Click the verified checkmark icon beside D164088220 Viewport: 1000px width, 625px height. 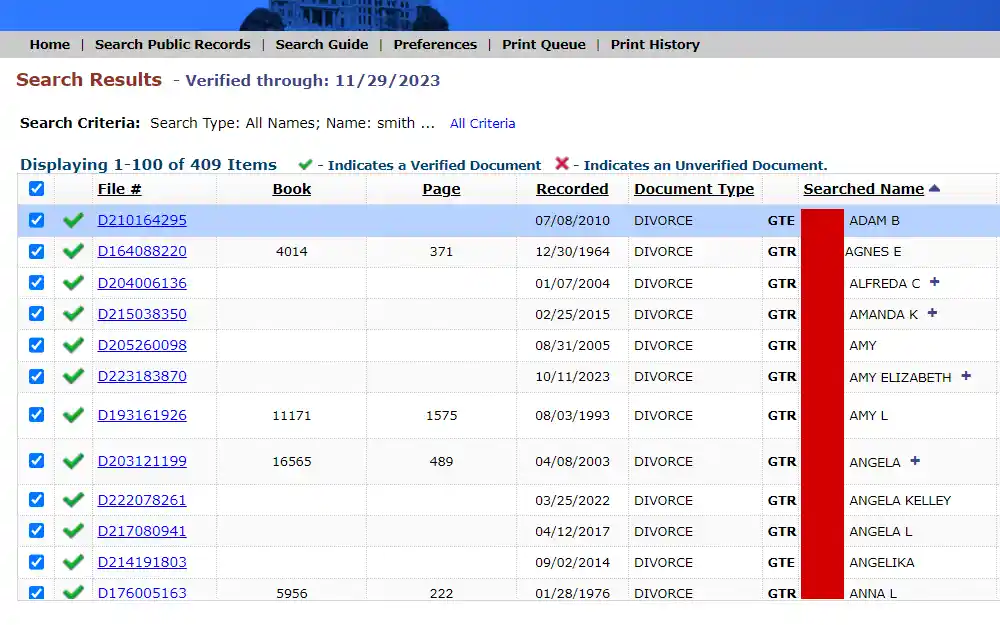[x=72, y=252]
